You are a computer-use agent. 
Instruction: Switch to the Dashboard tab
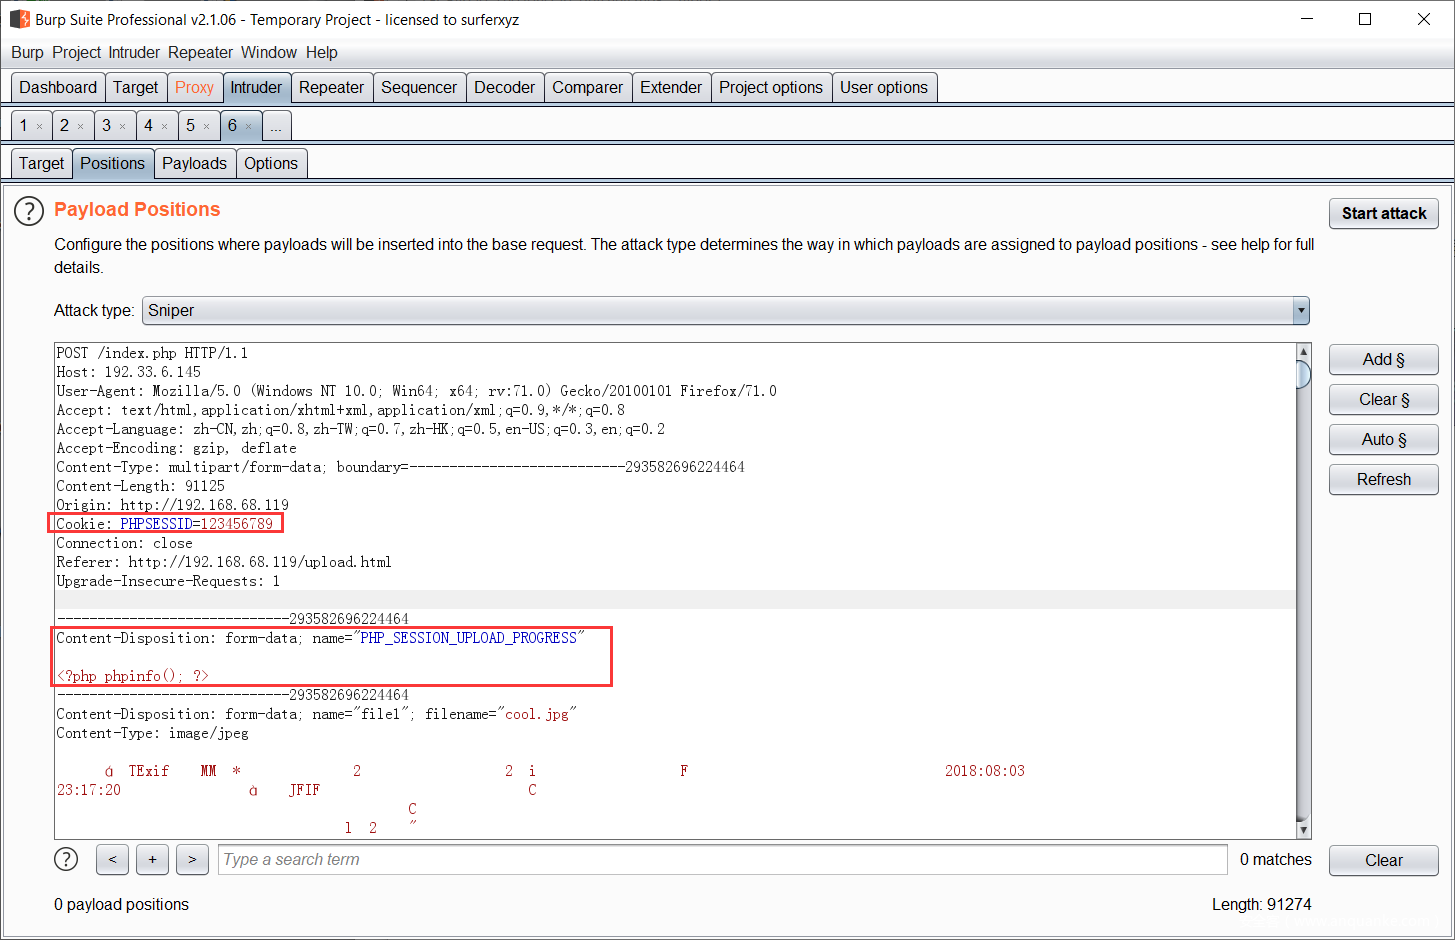pos(57,87)
